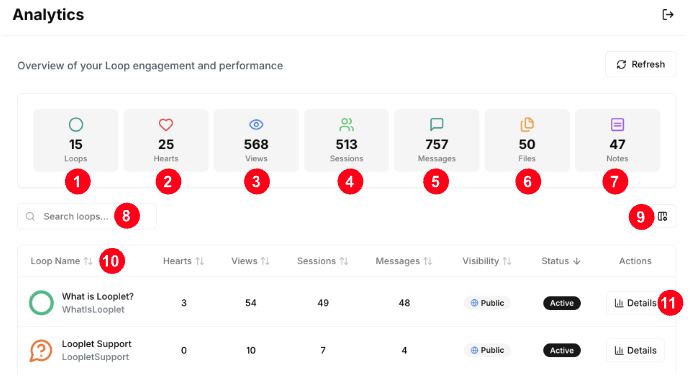
Task: Click LoopletSupport handle text
Action: click(x=95, y=357)
